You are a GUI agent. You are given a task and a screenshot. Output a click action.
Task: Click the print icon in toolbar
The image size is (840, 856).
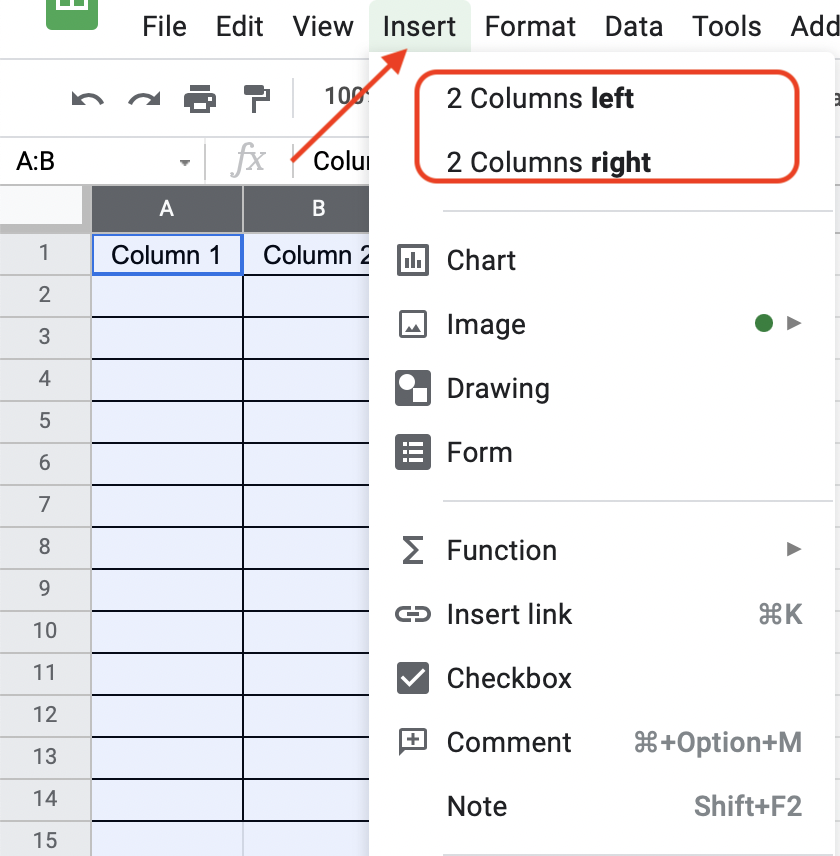point(200,99)
